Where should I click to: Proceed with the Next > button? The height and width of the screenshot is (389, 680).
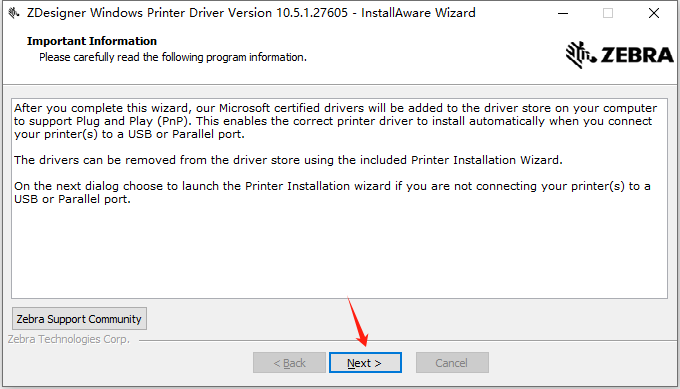click(365, 363)
